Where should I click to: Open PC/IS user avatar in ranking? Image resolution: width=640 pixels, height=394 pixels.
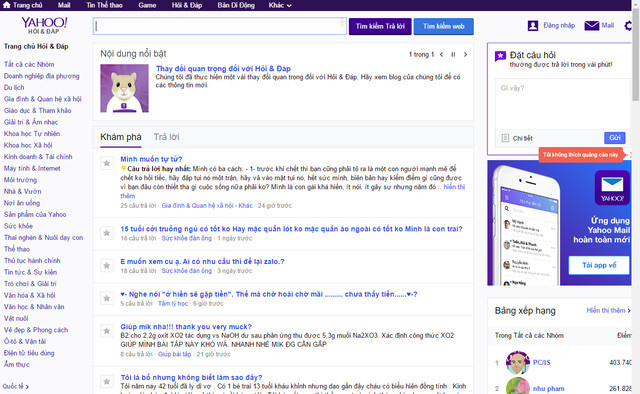(518, 362)
